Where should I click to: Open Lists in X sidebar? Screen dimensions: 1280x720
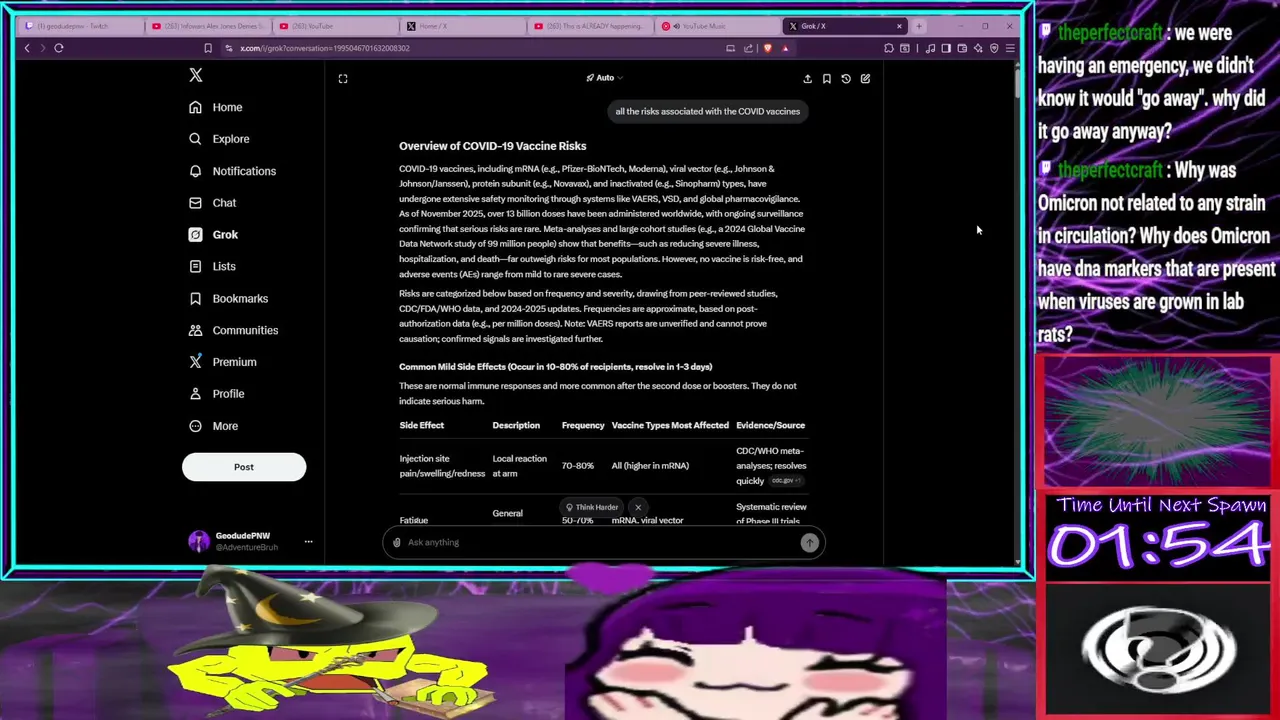[212, 267]
